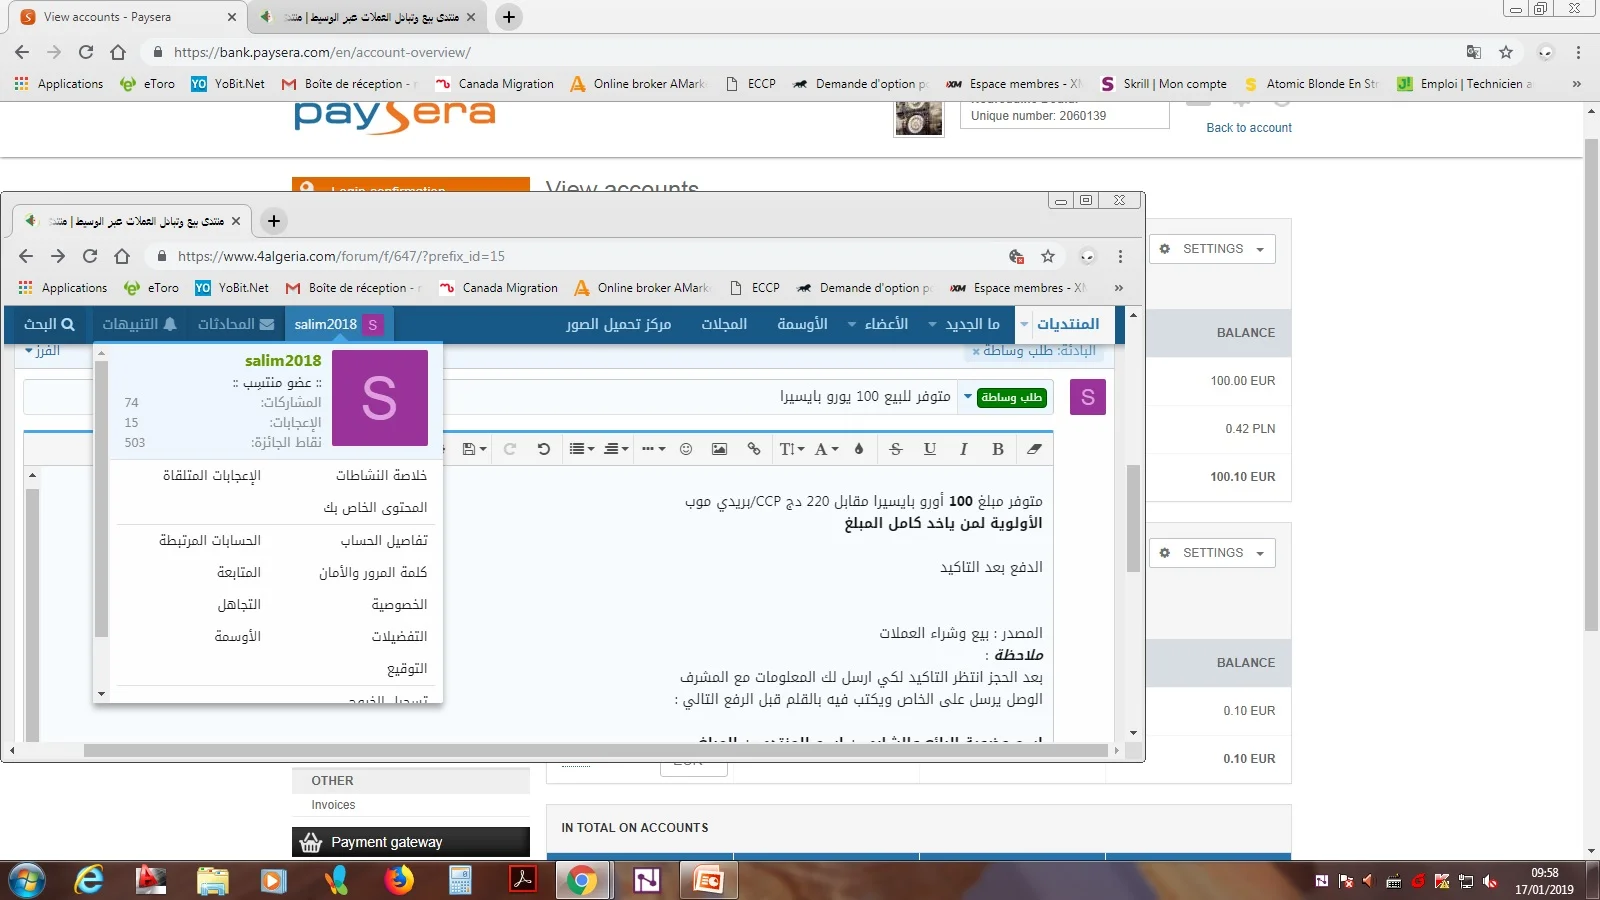Open the smiley emoji picker

click(686, 449)
